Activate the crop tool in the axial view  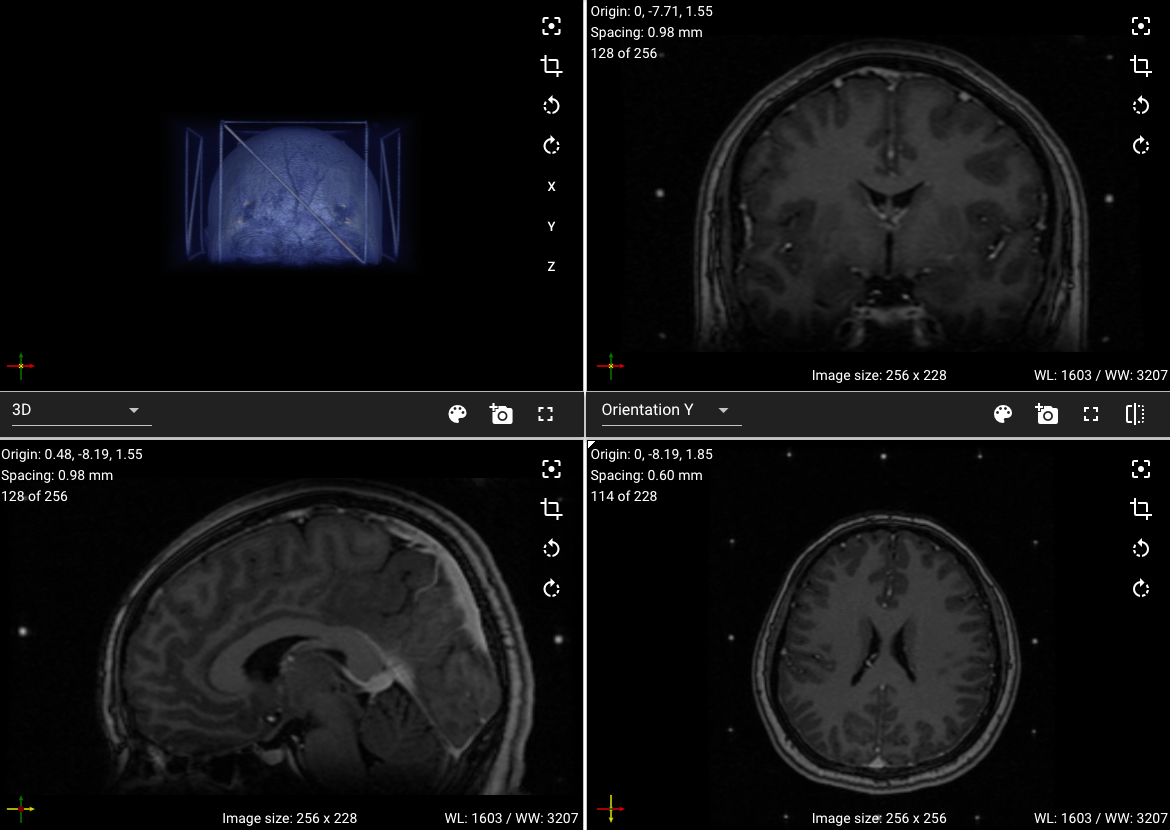point(1141,509)
